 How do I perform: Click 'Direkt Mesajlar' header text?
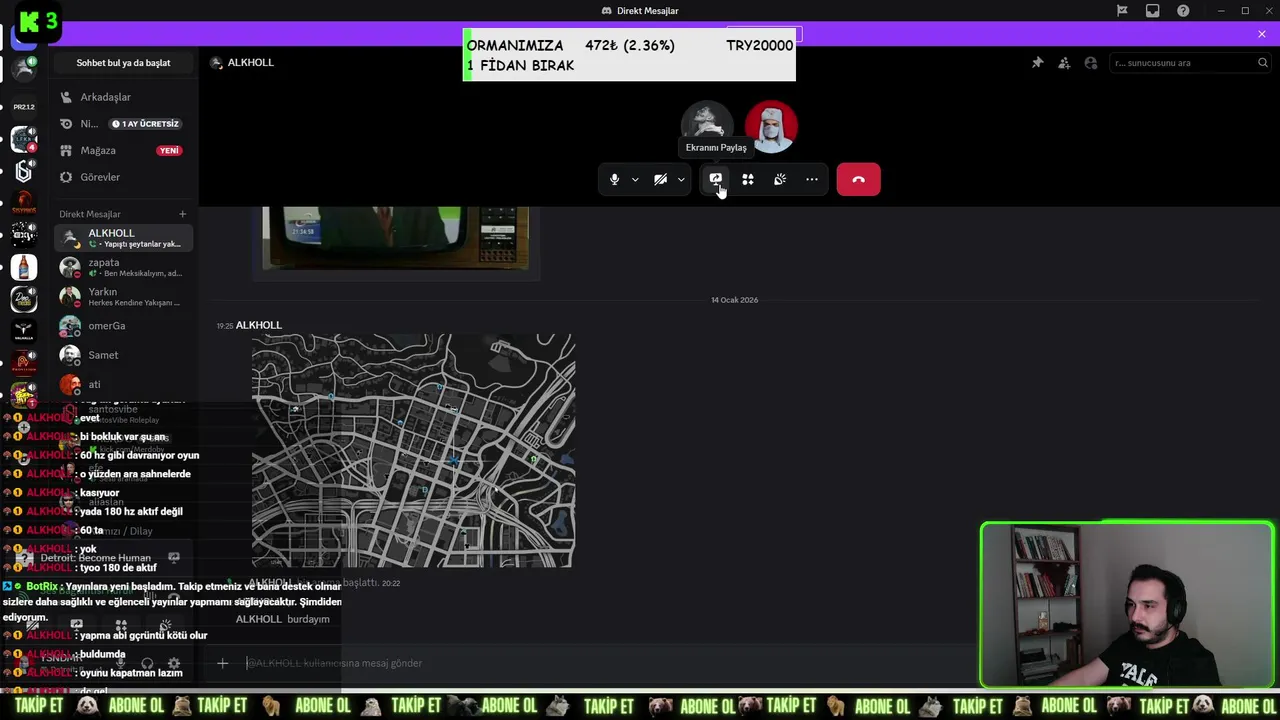pyautogui.click(x=90, y=214)
